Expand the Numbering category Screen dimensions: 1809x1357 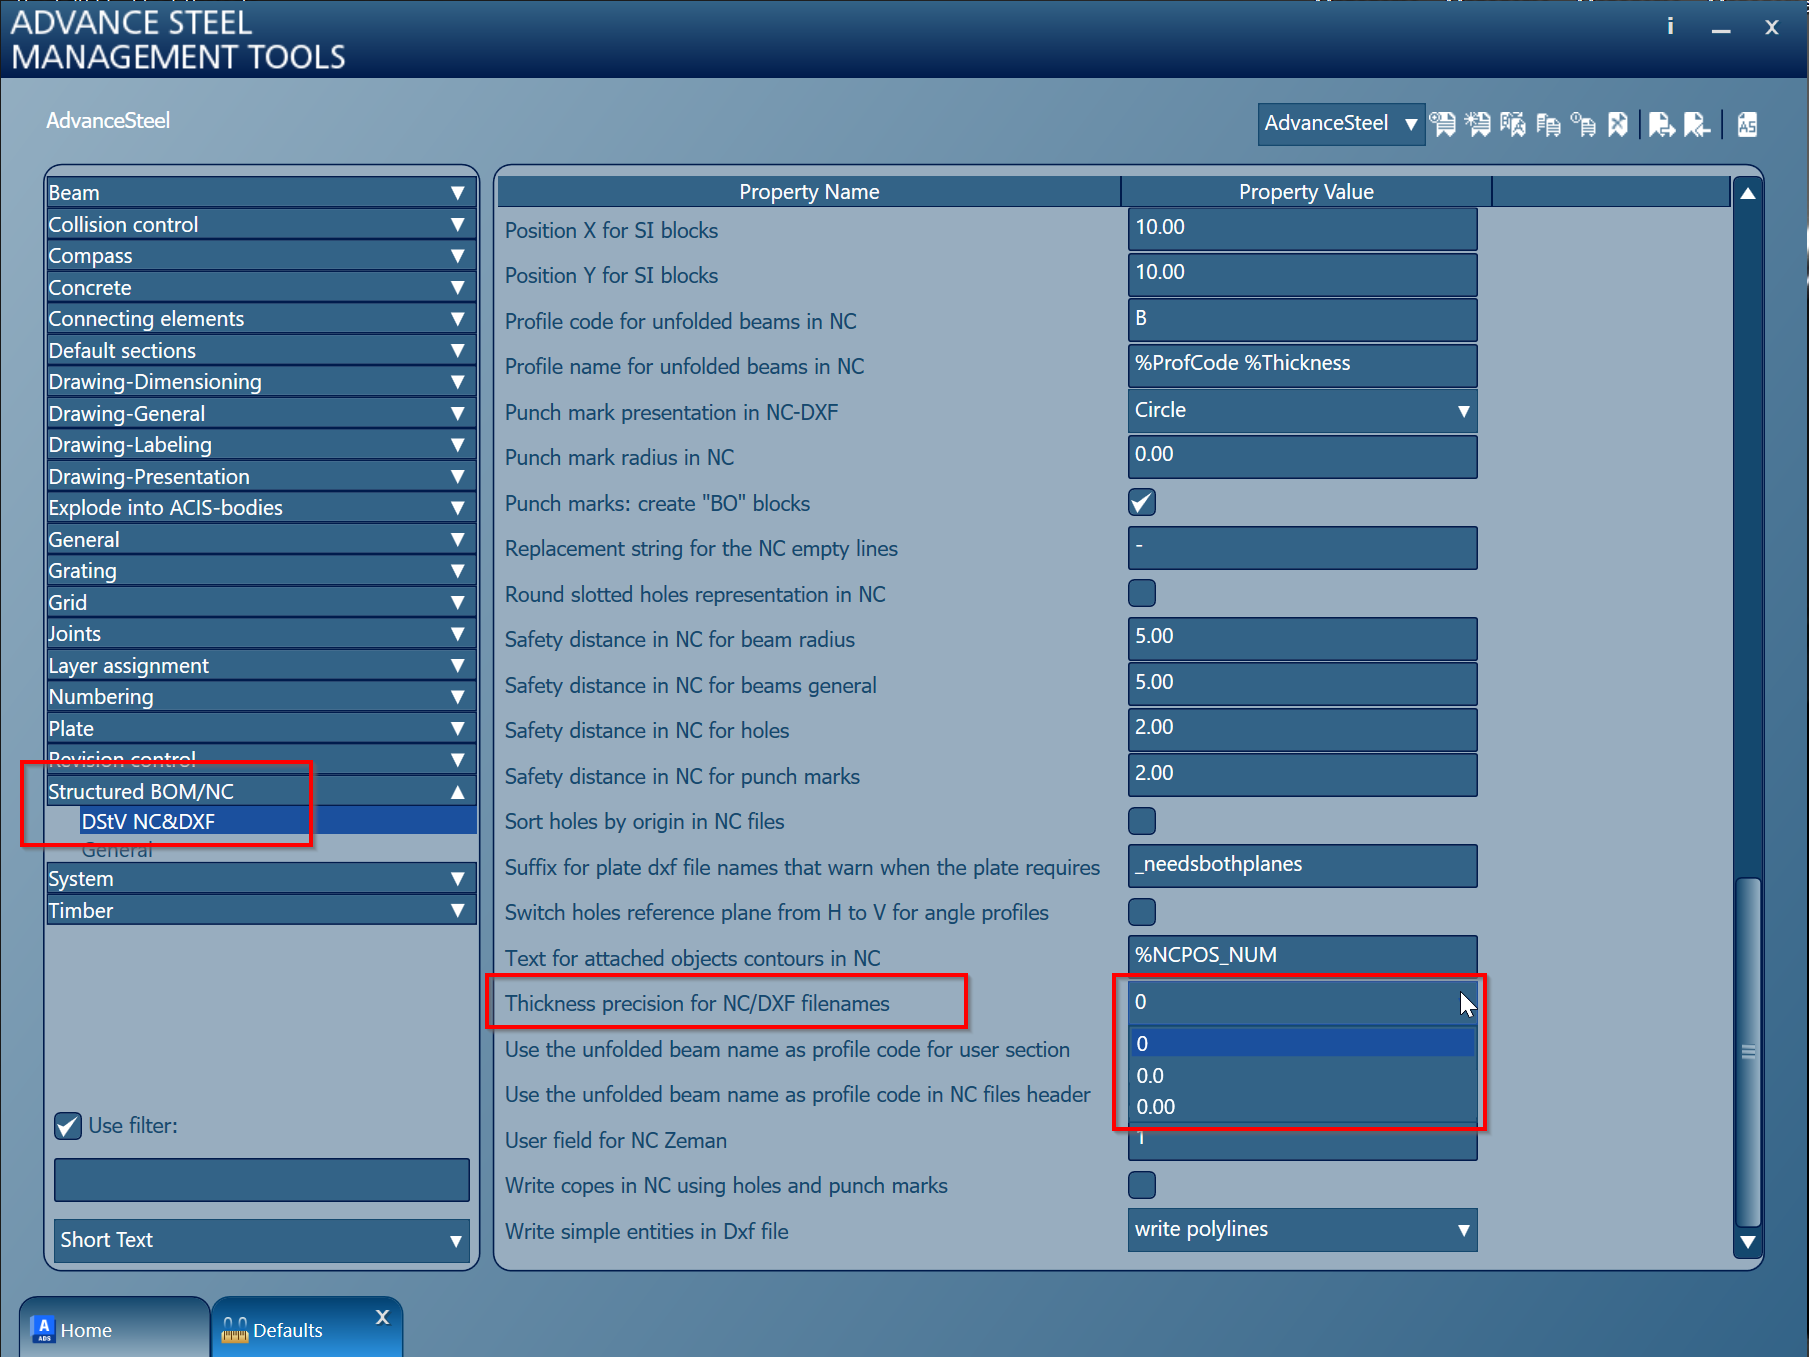[260, 696]
